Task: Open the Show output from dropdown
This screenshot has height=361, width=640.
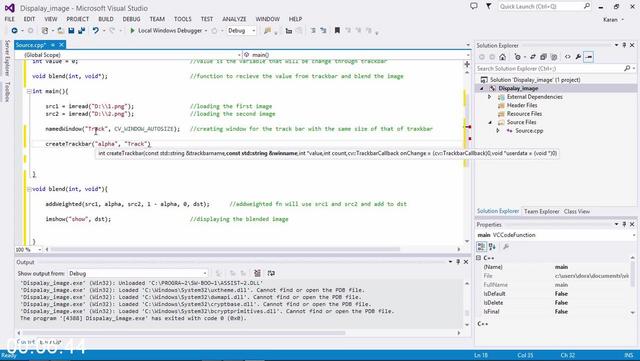Action: coord(138,273)
